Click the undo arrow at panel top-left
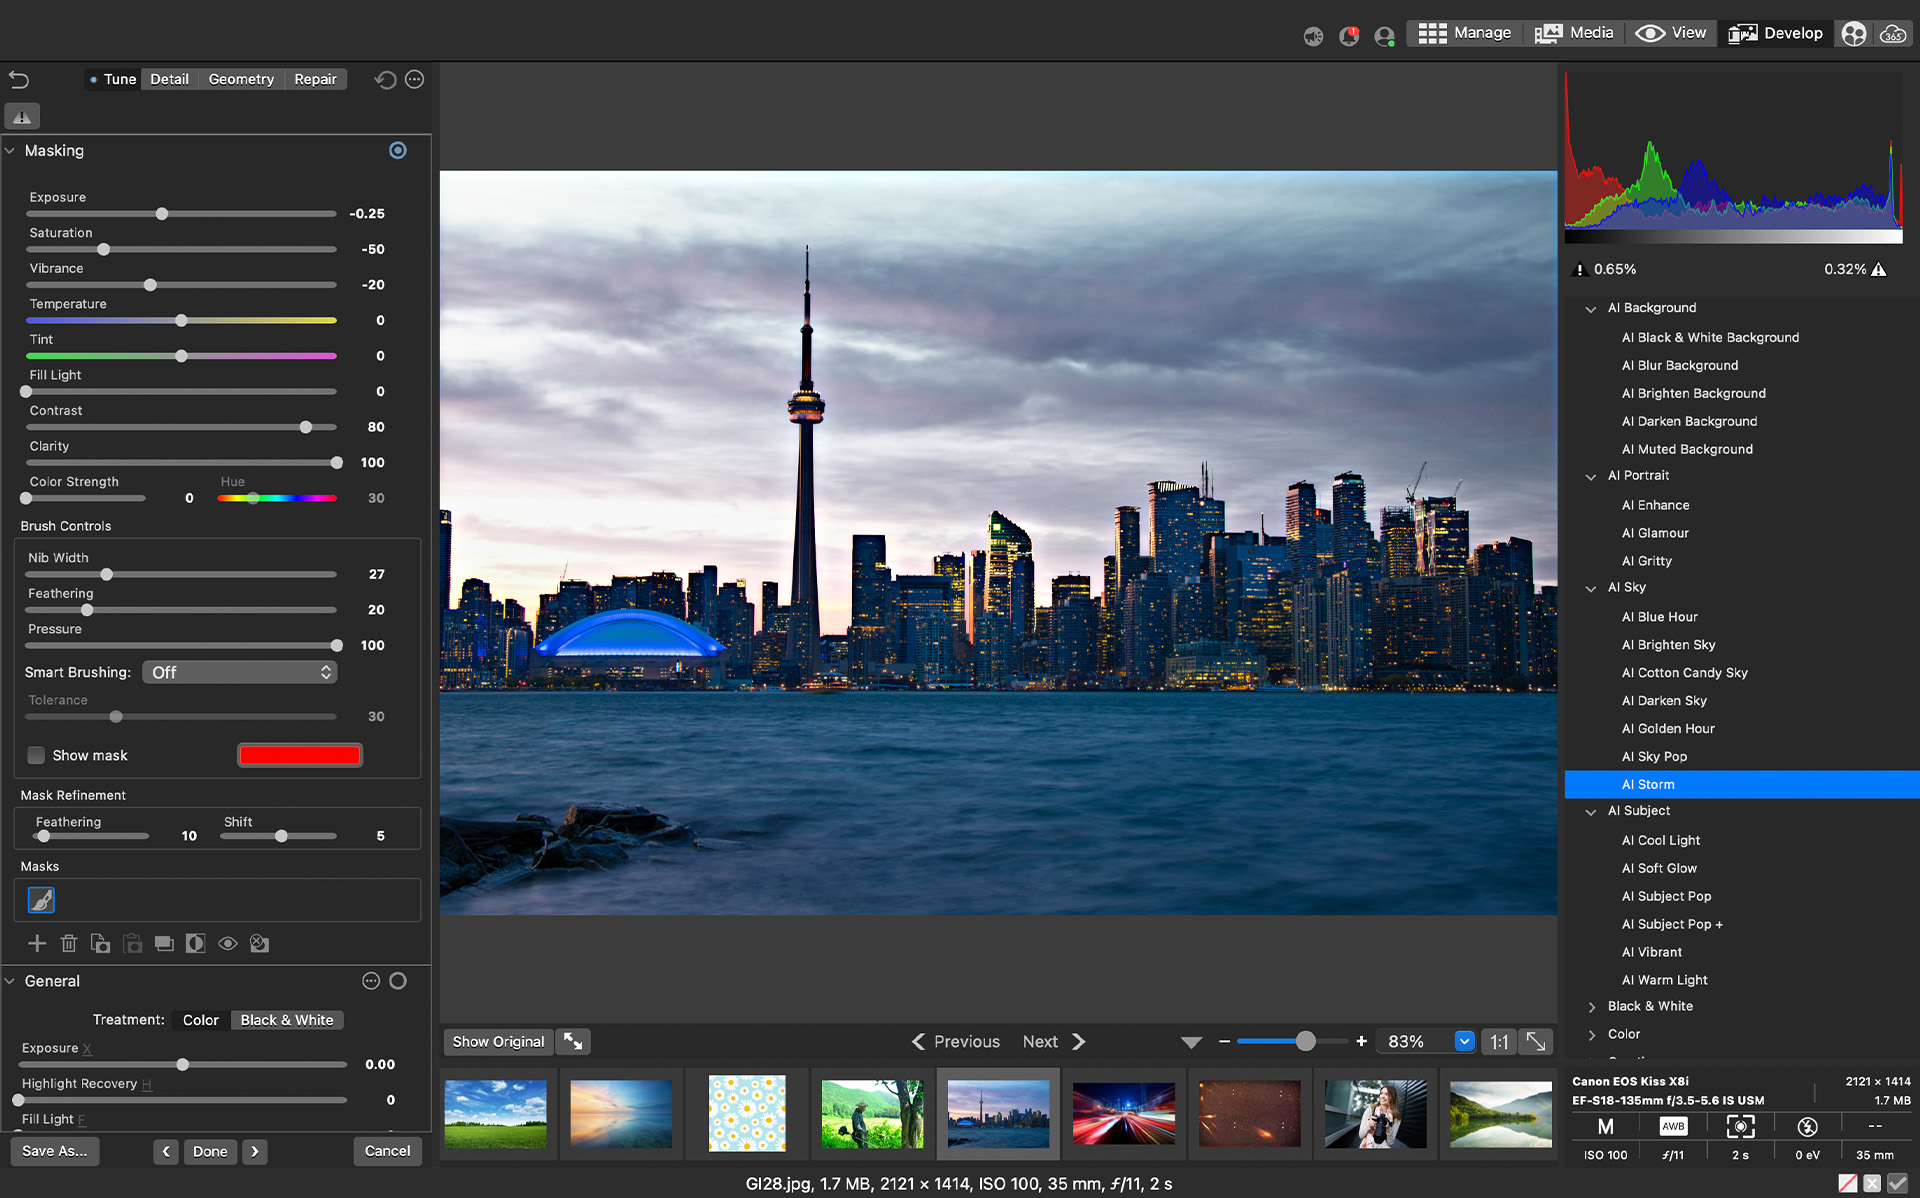This screenshot has width=1920, height=1198. pos(19,79)
